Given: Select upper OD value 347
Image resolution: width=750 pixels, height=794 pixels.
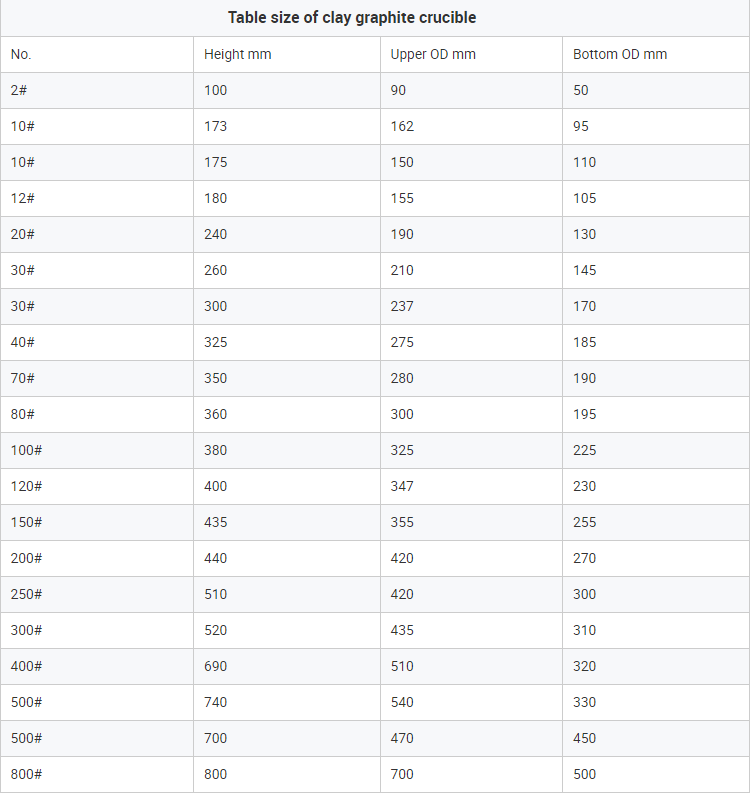Looking at the screenshot, I should tap(402, 486).
